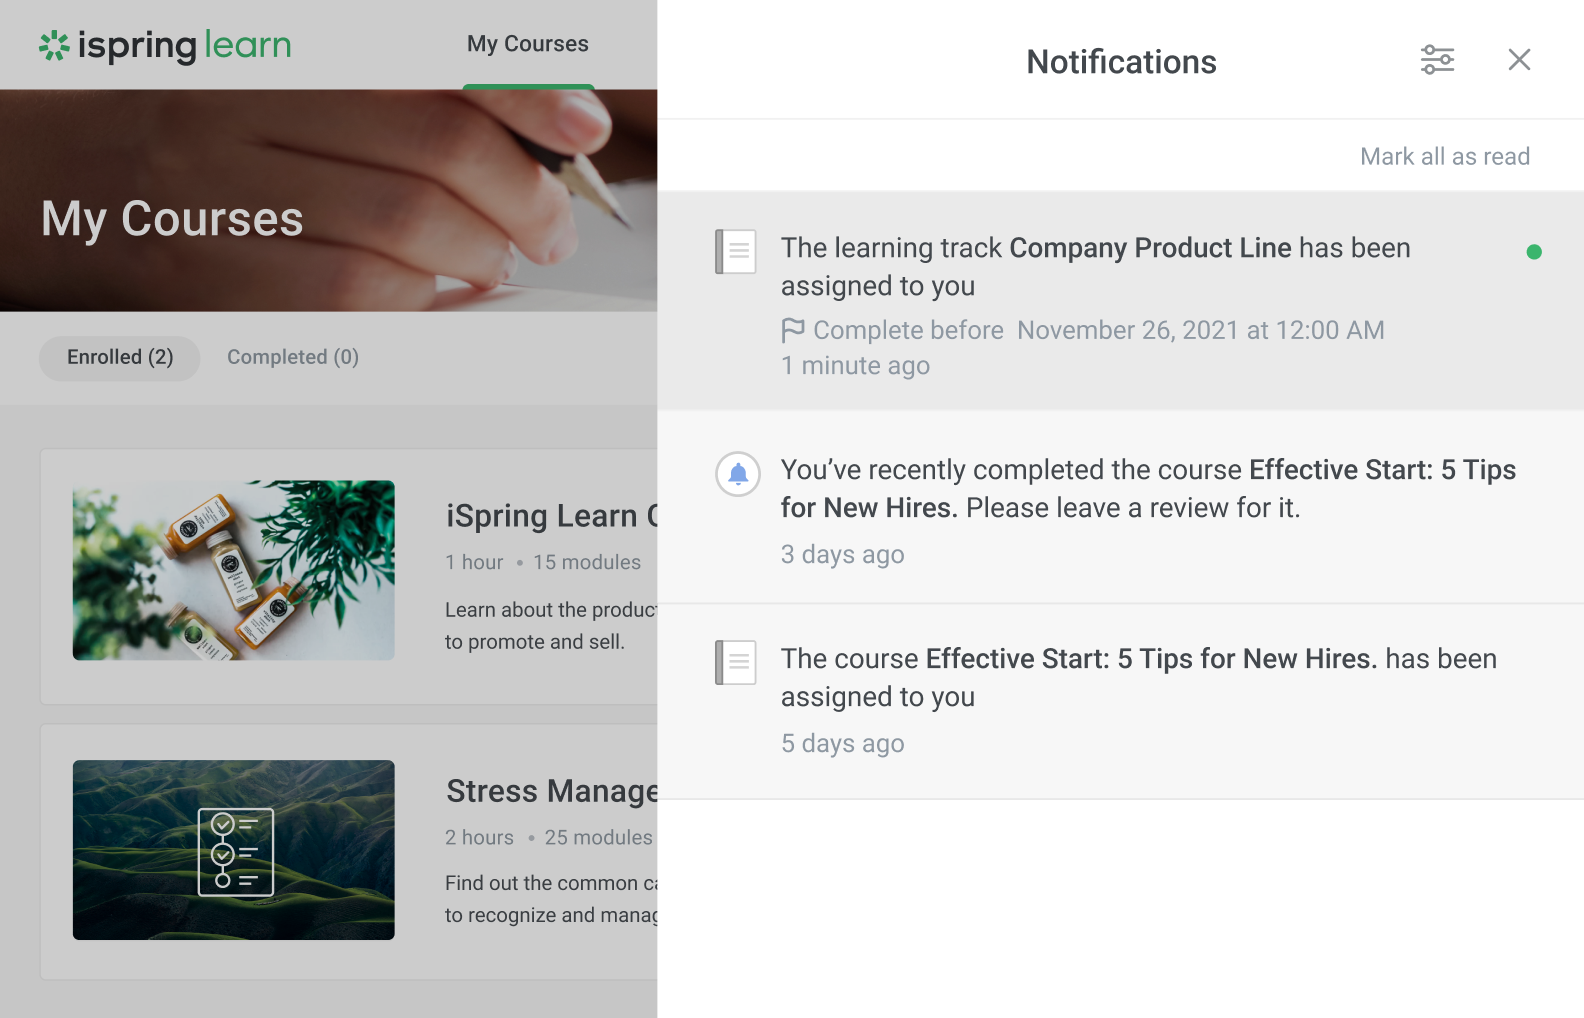Click the iSpring Learn logo
This screenshot has height=1018, width=1584.
(x=165, y=45)
